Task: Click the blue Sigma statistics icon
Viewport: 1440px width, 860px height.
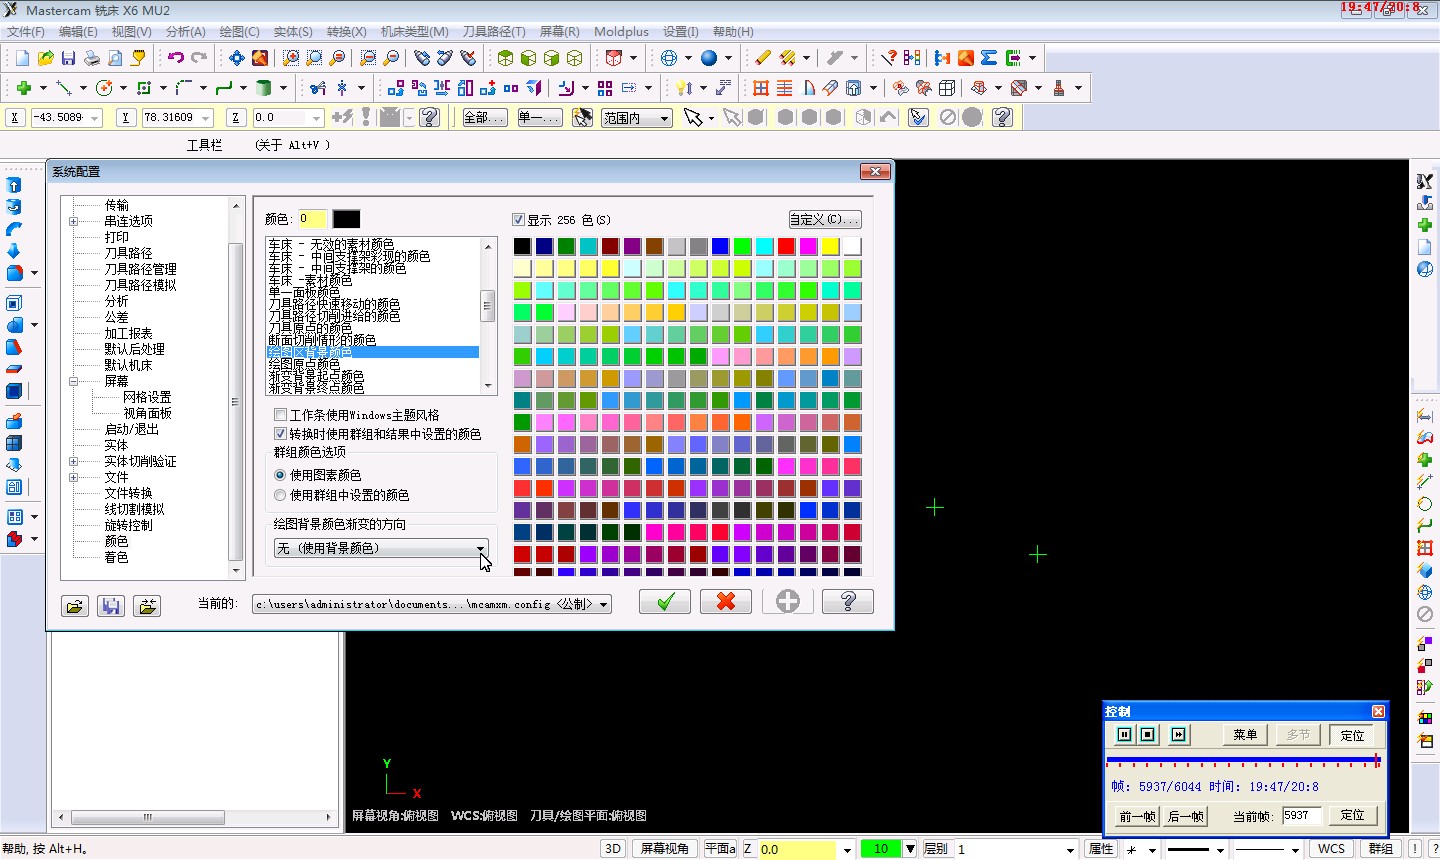Action: [x=989, y=58]
